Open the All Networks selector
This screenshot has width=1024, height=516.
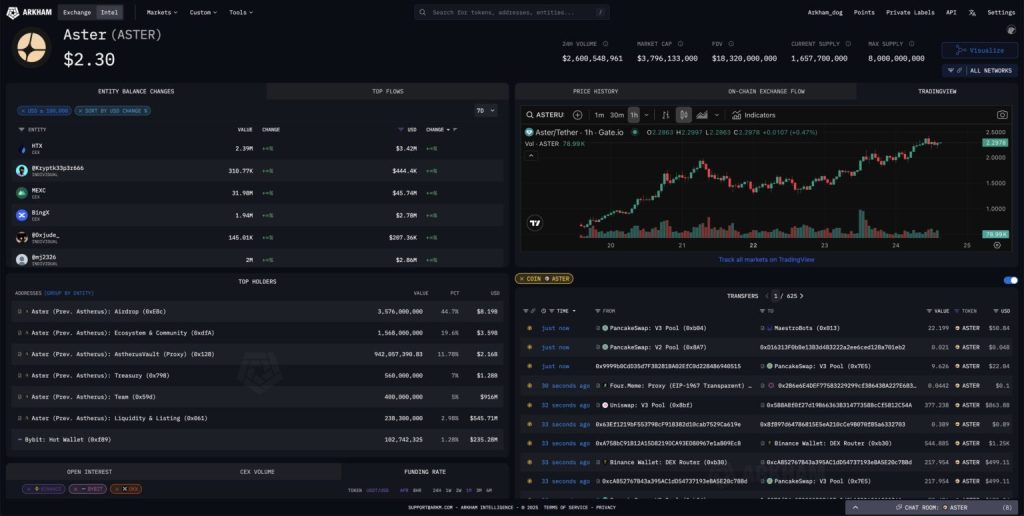(x=980, y=71)
